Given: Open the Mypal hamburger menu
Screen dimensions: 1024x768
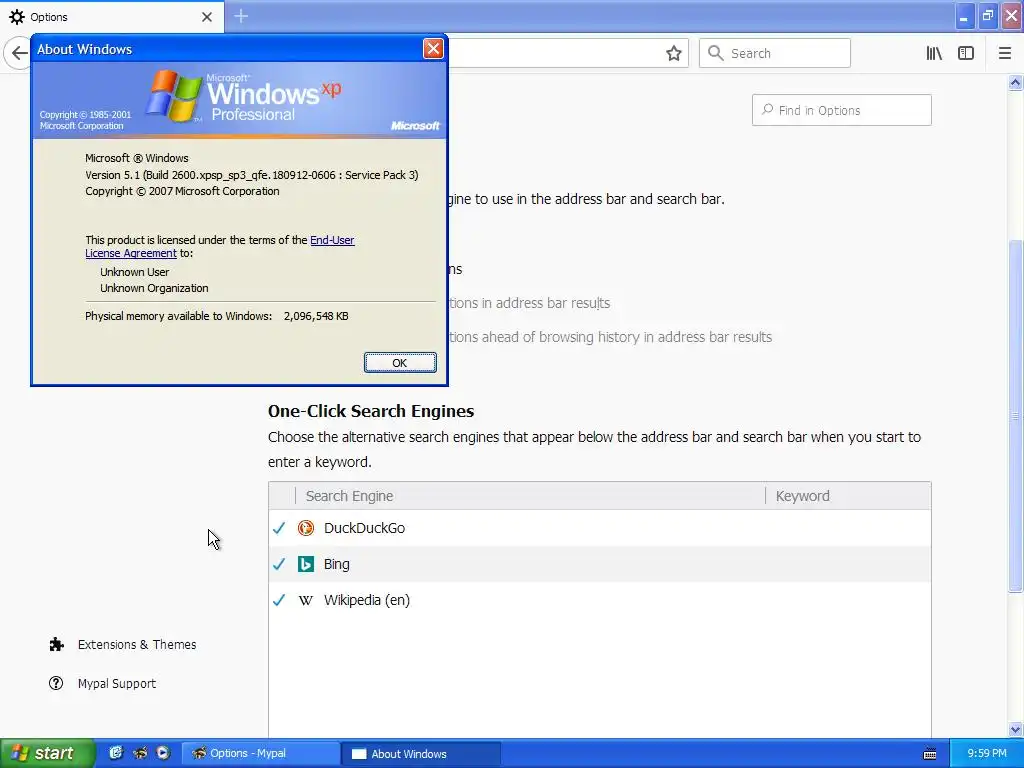Looking at the screenshot, I should [1005, 54].
